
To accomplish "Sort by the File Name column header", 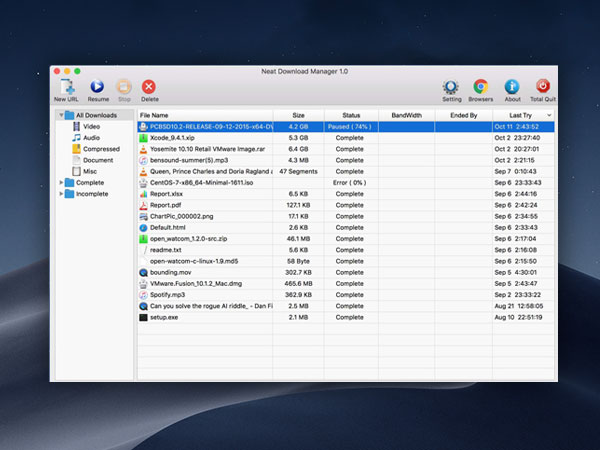I will click(x=205, y=115).
